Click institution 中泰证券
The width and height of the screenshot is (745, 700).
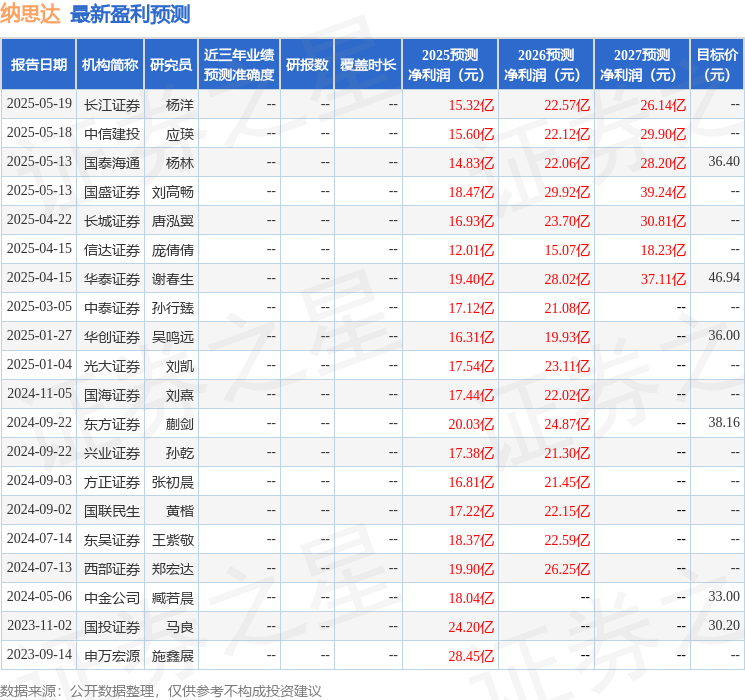click(112, 308)
